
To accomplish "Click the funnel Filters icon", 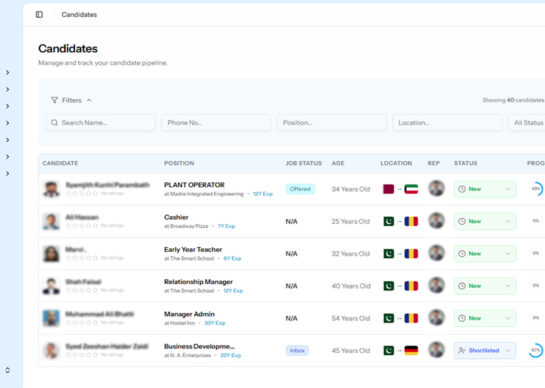I will click(54, 100).
